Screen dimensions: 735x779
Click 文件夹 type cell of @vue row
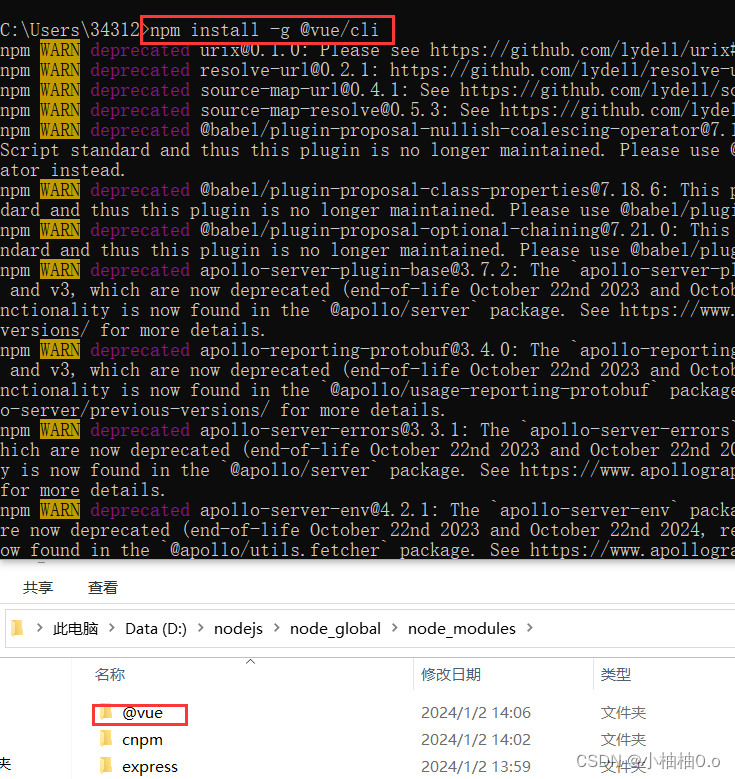[623, 713]
